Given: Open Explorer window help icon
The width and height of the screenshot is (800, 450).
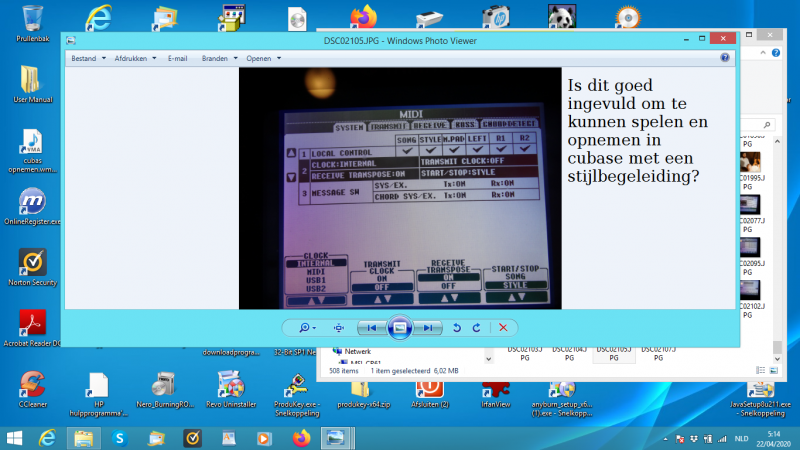Looking at the screenshot, I should pos(776,53).
